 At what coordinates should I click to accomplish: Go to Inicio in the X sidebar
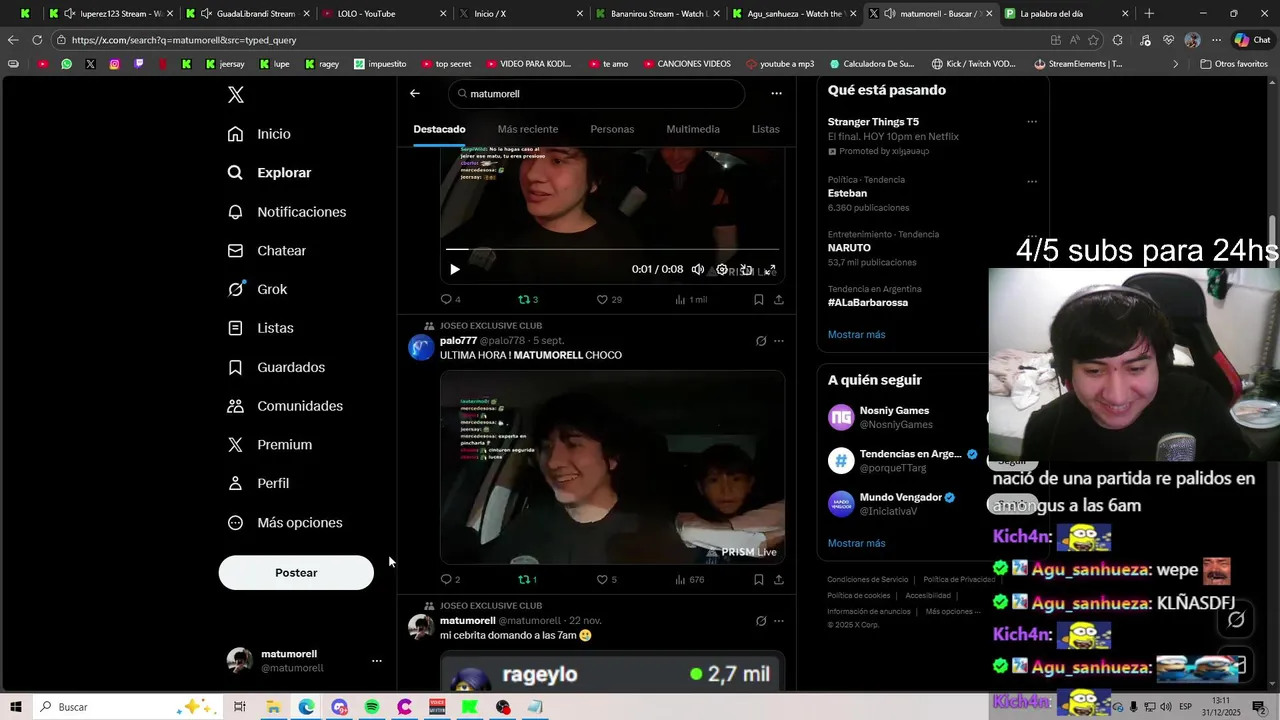tap(259, 134)
